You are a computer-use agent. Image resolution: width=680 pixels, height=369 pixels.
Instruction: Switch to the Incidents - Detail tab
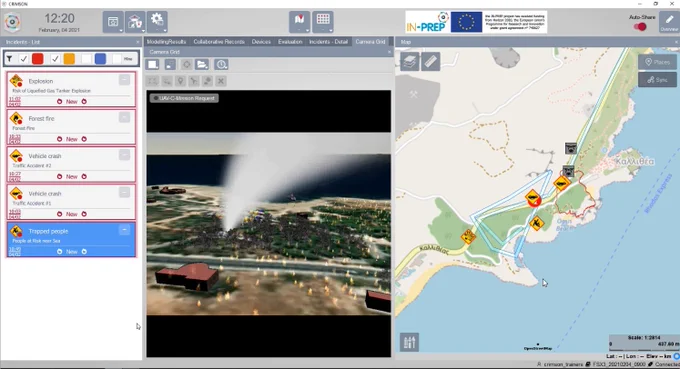tap(328, 42)
